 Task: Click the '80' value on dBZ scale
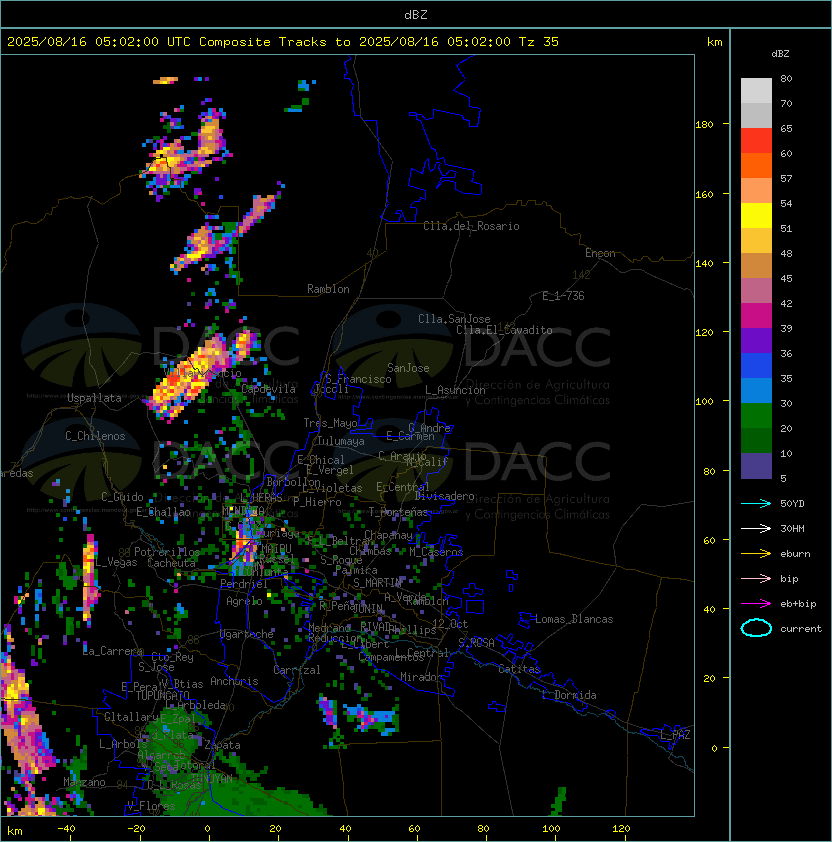786,78
